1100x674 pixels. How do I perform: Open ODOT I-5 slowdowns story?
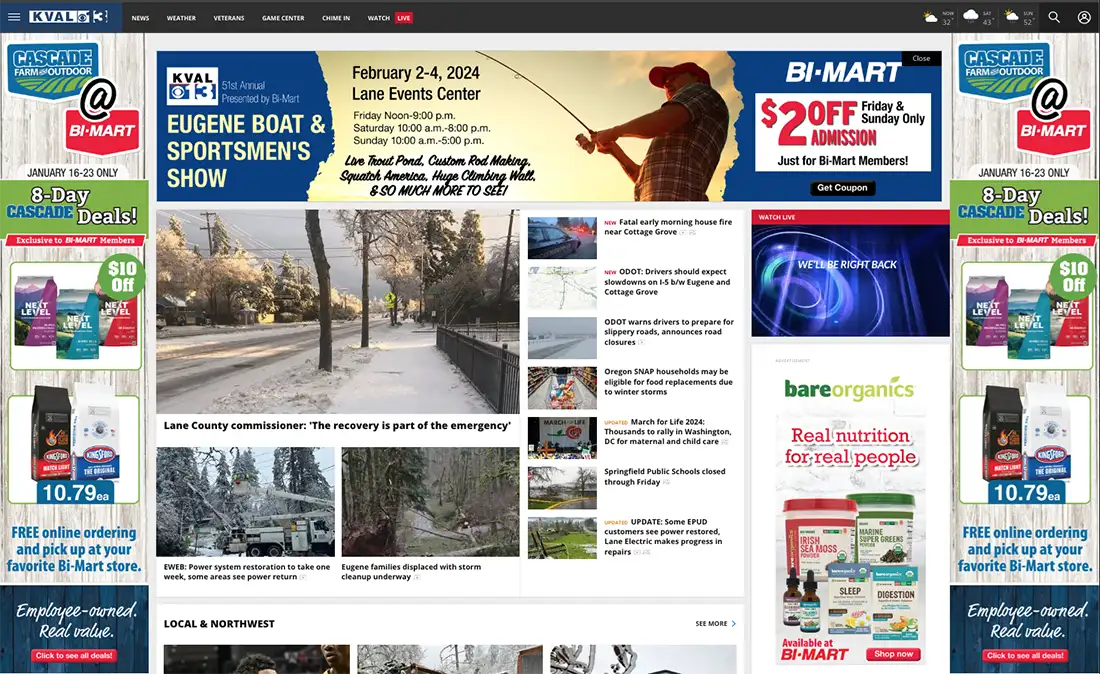[x=667, y=282]
